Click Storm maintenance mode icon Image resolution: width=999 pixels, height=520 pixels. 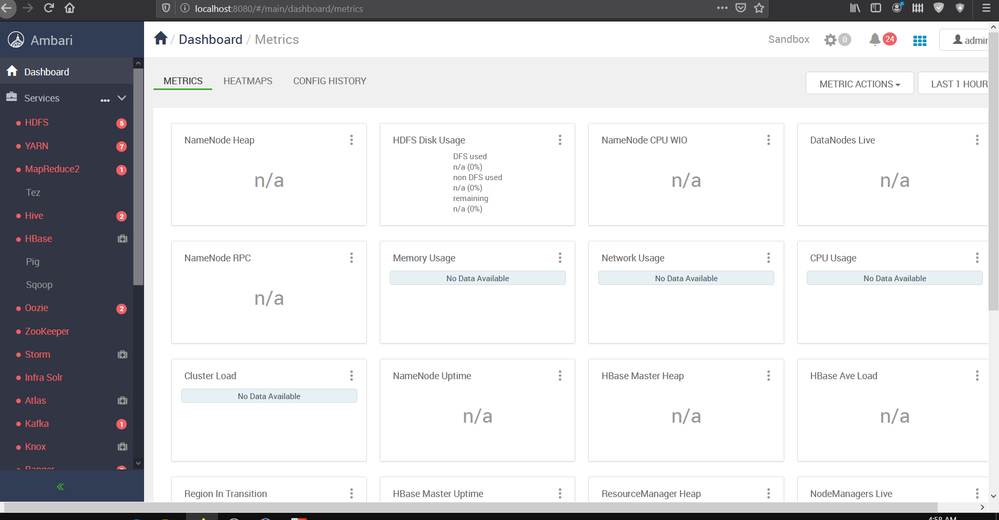[122, 354]
